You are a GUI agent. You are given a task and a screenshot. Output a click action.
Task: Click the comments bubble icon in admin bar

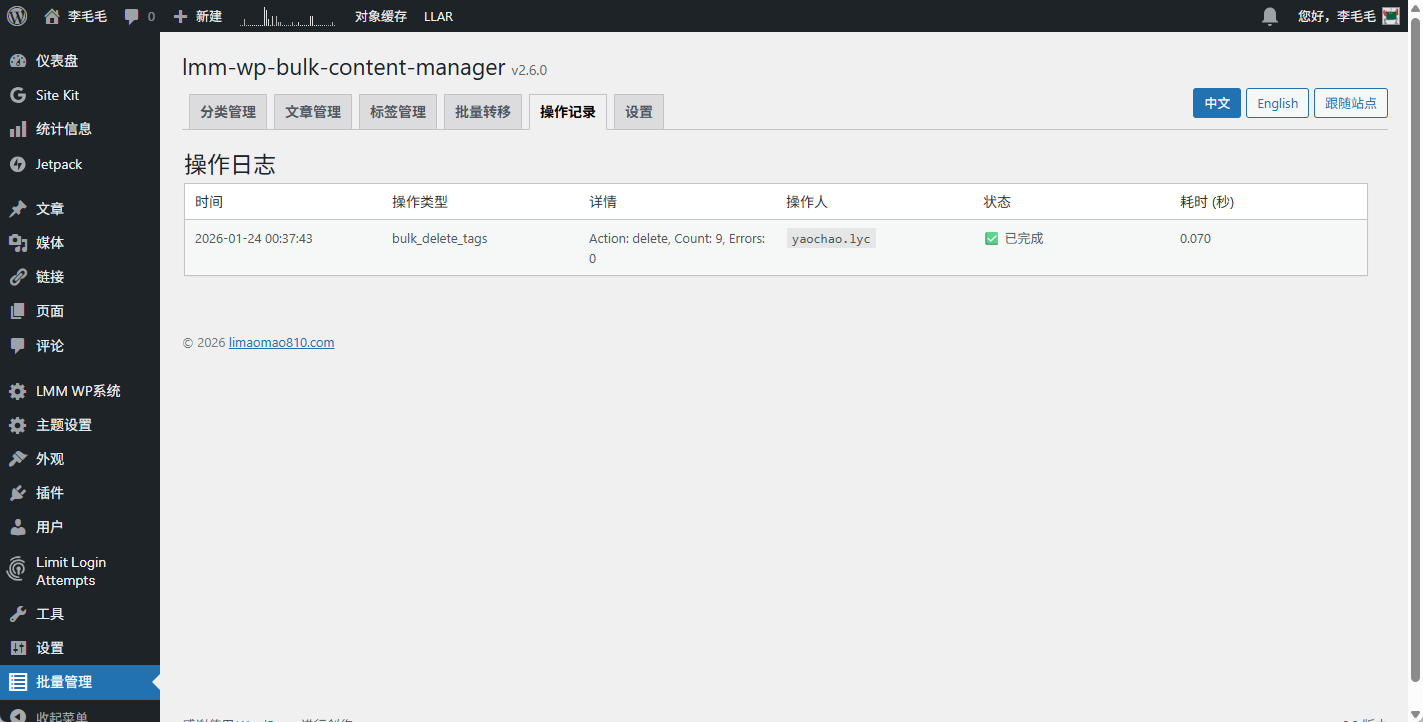[132, 17]
